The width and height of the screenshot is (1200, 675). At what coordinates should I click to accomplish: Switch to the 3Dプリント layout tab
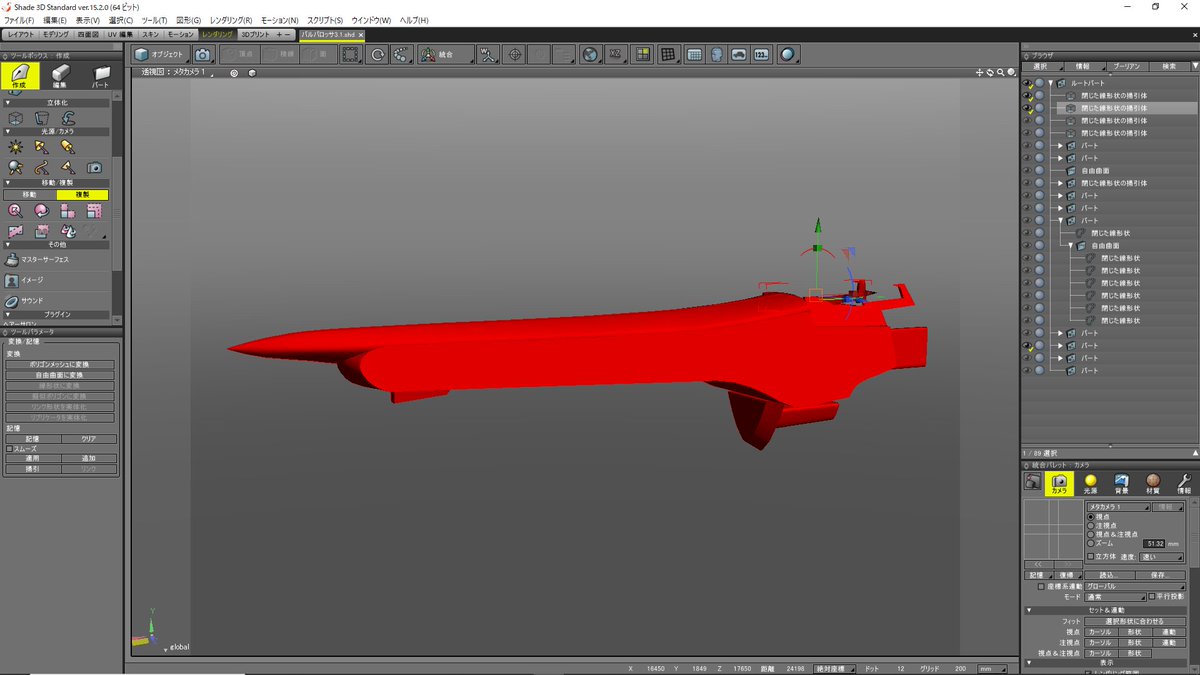click(x=255, y=34)
